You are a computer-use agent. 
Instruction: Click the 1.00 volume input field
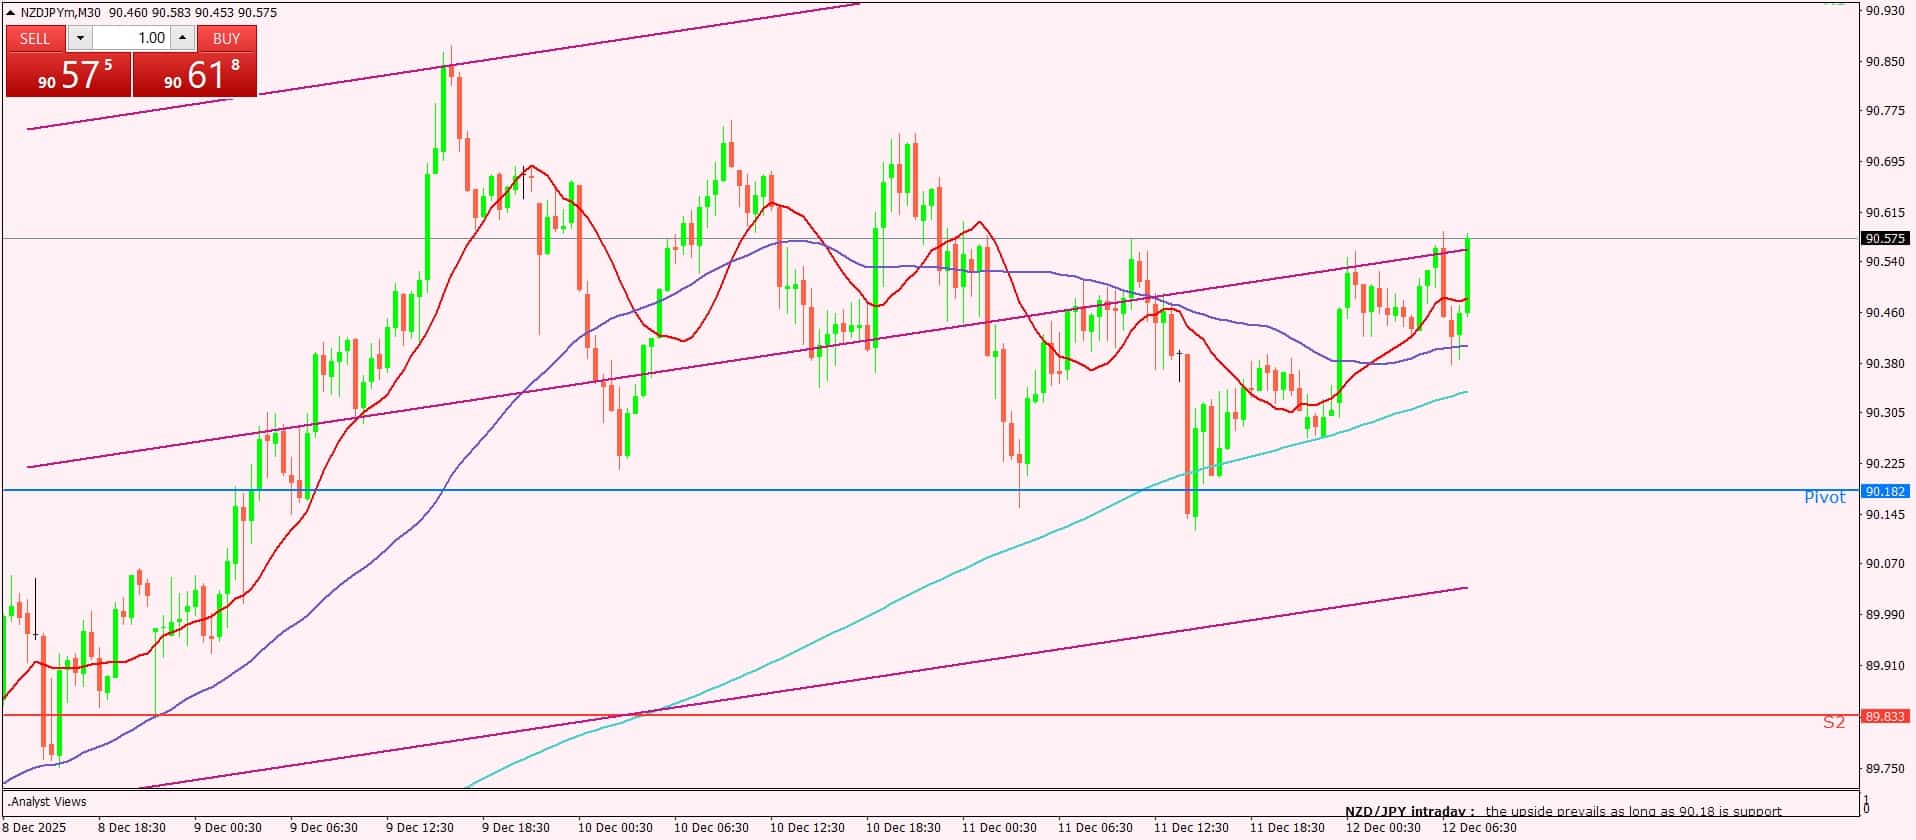pyautogui.click(x=131, y=38)
